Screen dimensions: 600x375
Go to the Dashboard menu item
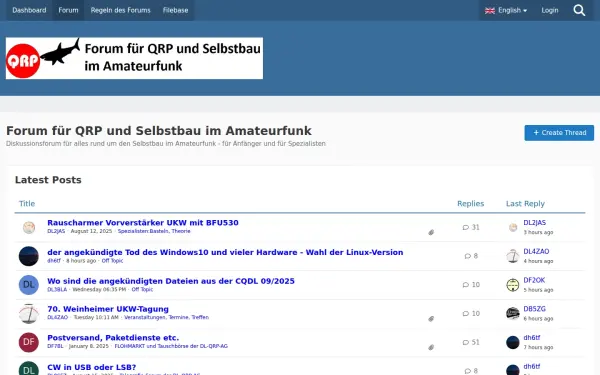pos(29,10)
